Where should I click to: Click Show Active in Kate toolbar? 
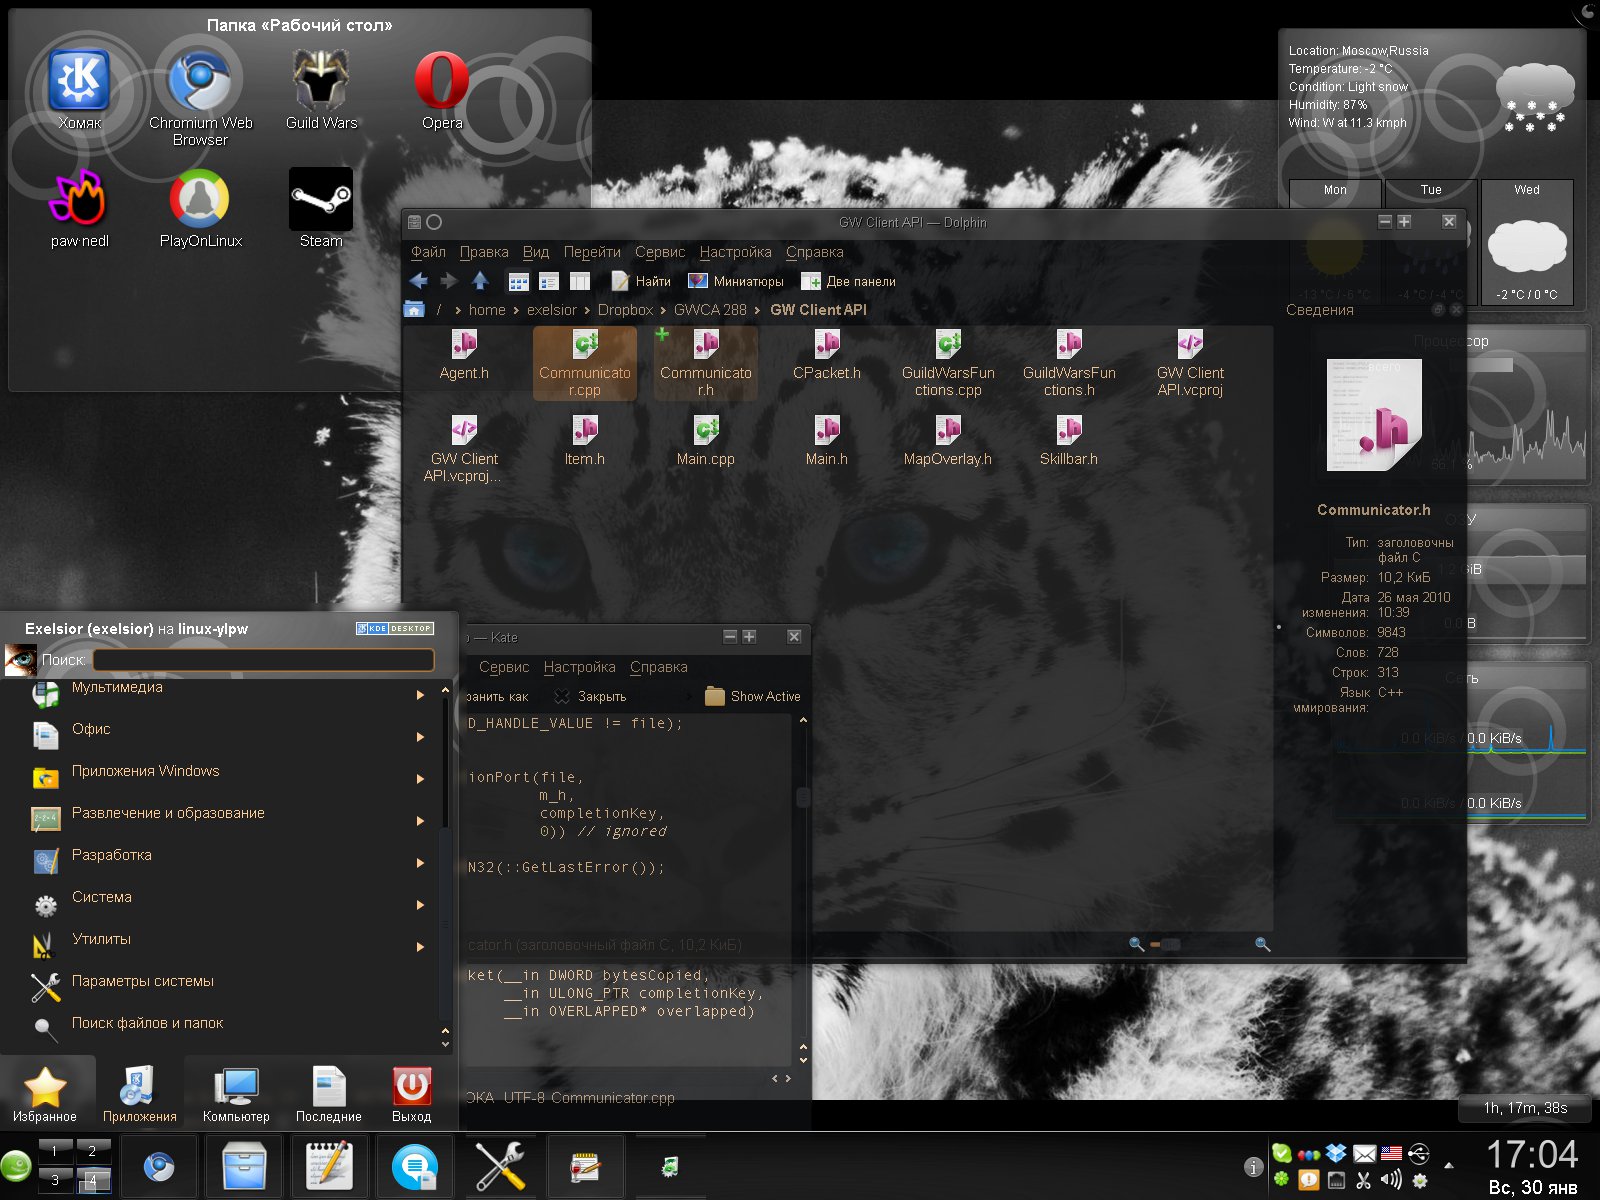[x=752, y=696]
